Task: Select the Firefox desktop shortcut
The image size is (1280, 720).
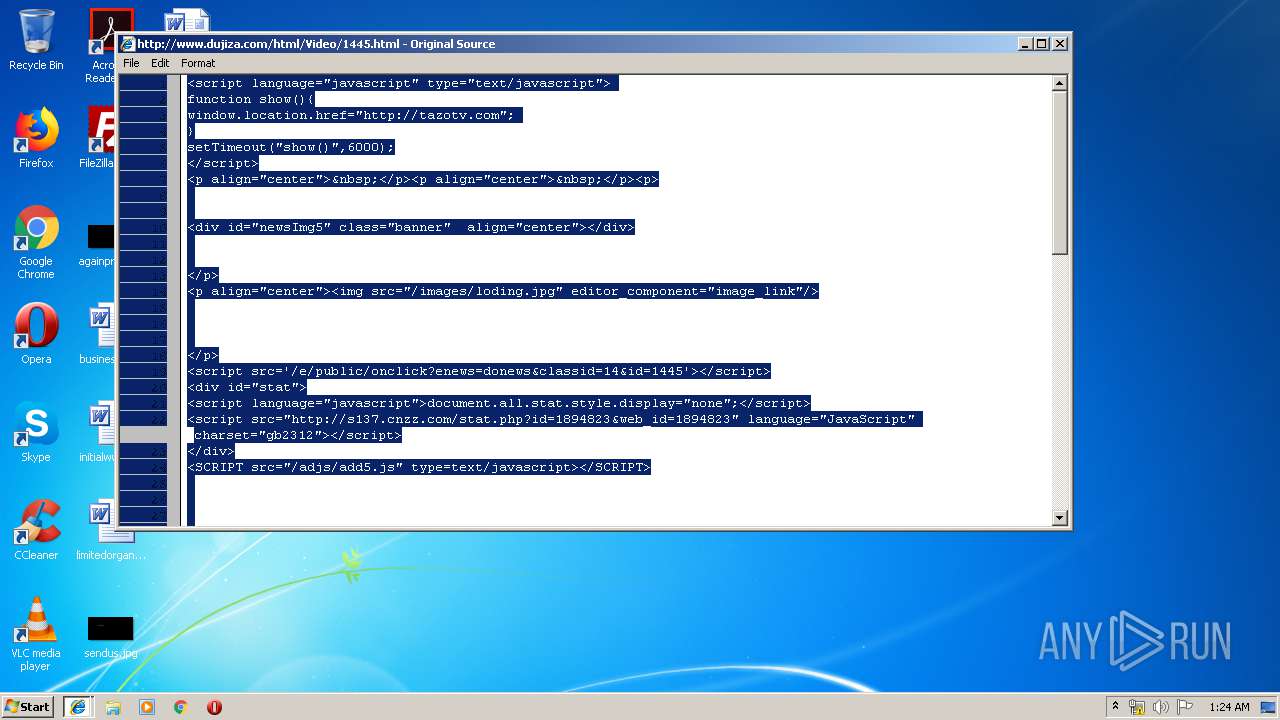Action: click(x=36, y=138)
